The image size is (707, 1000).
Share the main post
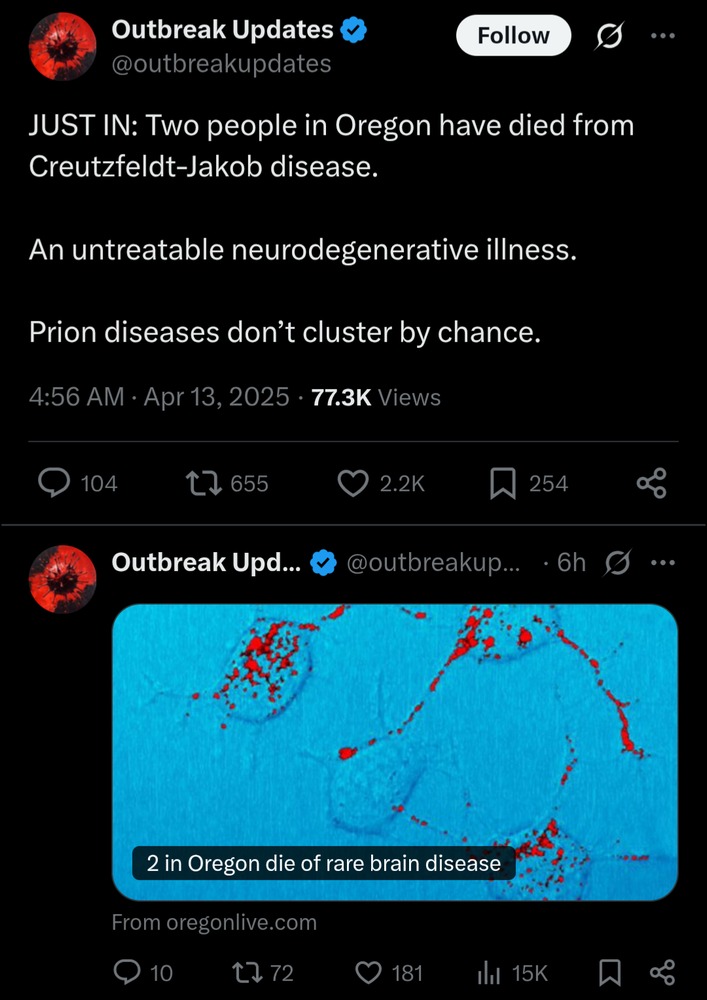coord(652,483)
